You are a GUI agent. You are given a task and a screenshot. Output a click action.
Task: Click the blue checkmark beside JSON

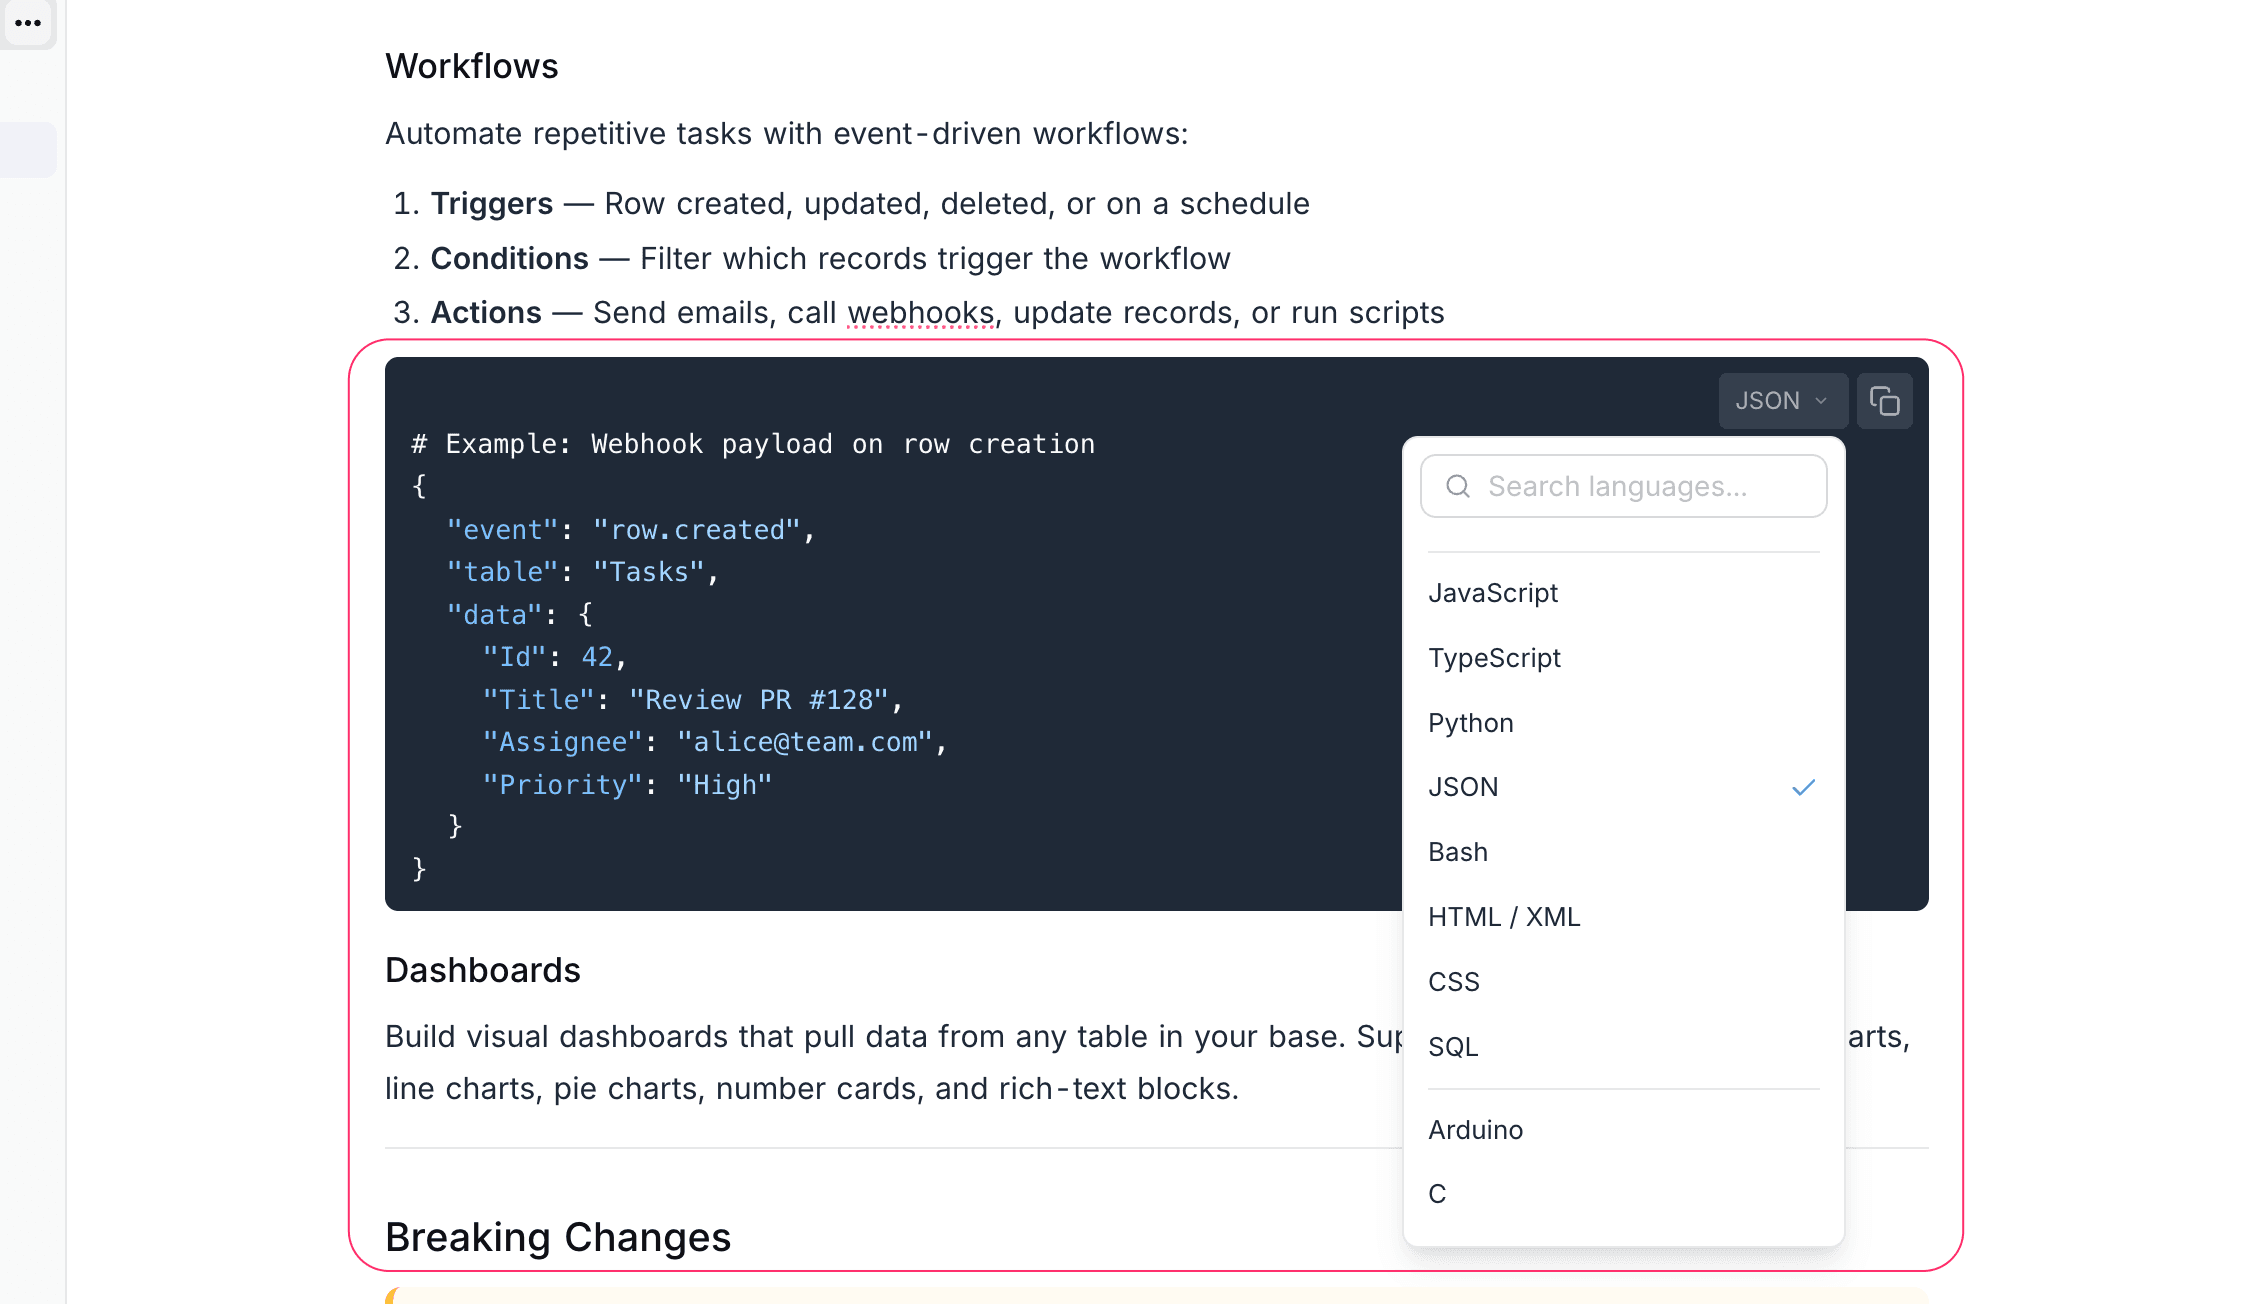click(x=1803, y=788)
